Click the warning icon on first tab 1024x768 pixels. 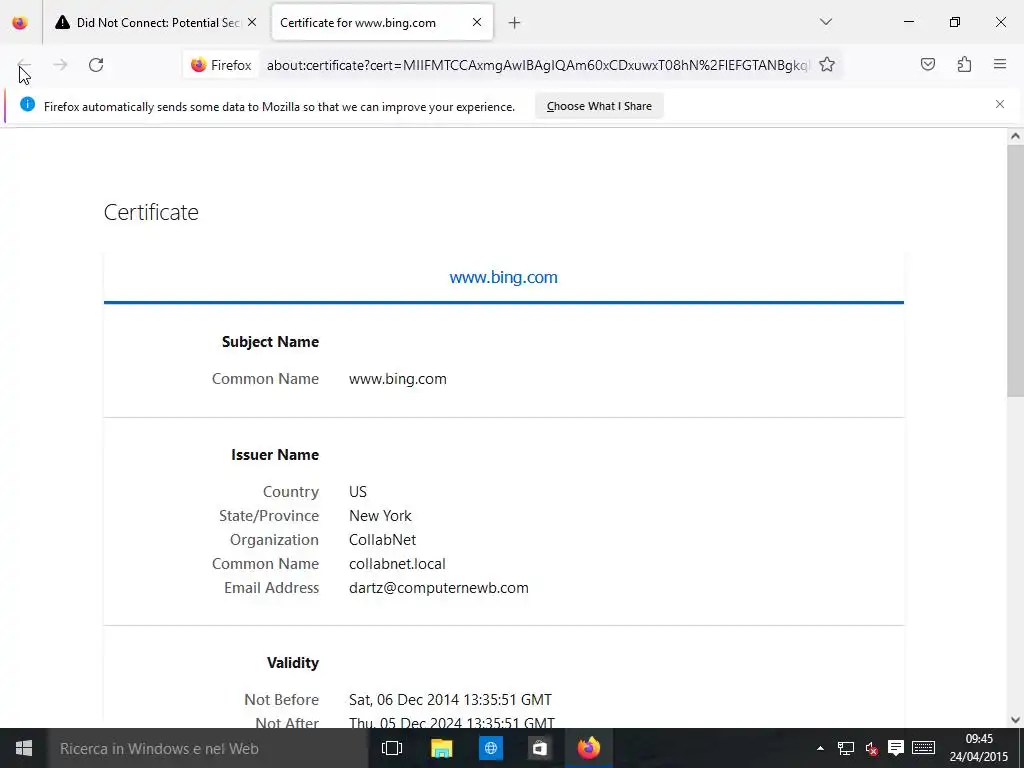63,22
